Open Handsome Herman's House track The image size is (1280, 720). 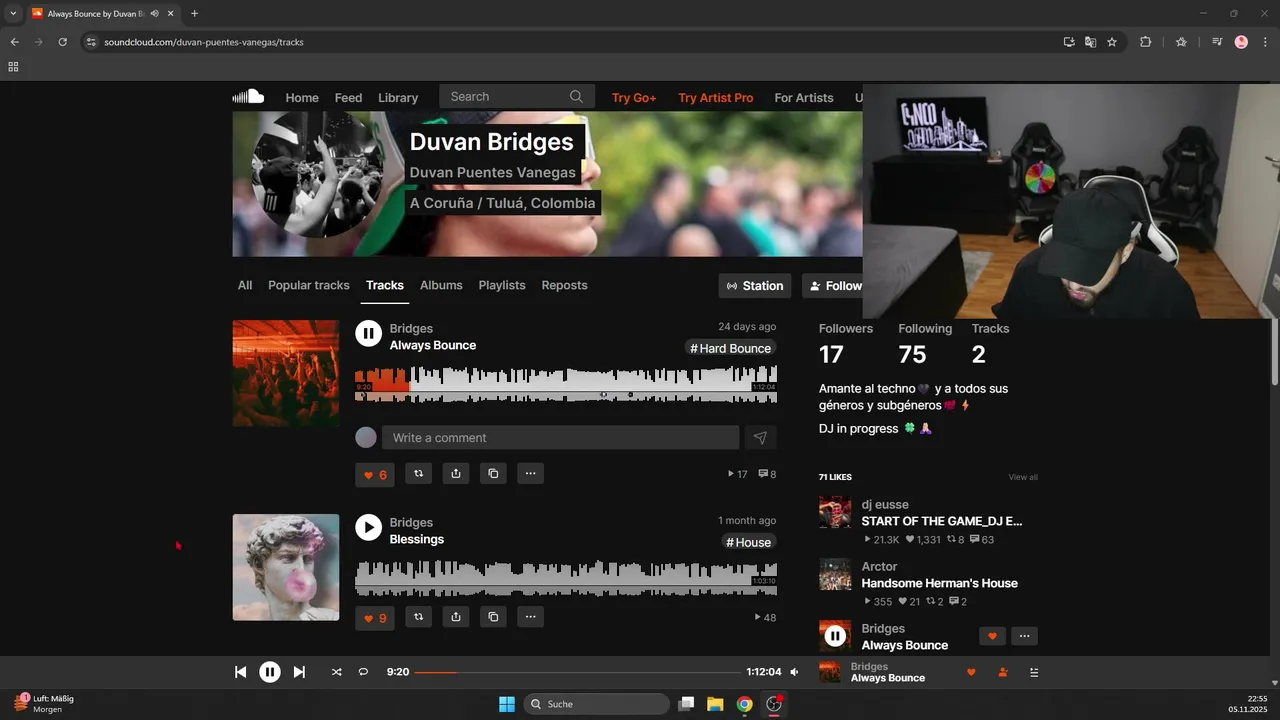[x=940, y=583]
